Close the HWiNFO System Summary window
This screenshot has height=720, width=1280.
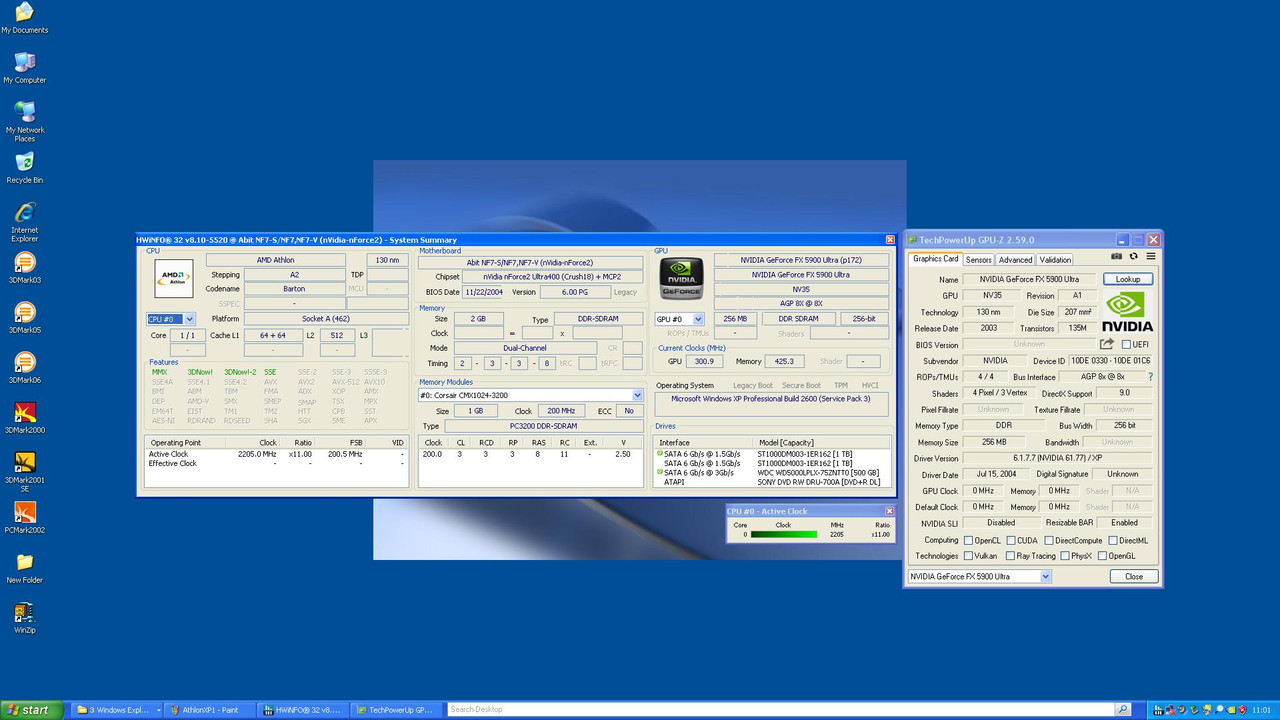coord(890,240)
